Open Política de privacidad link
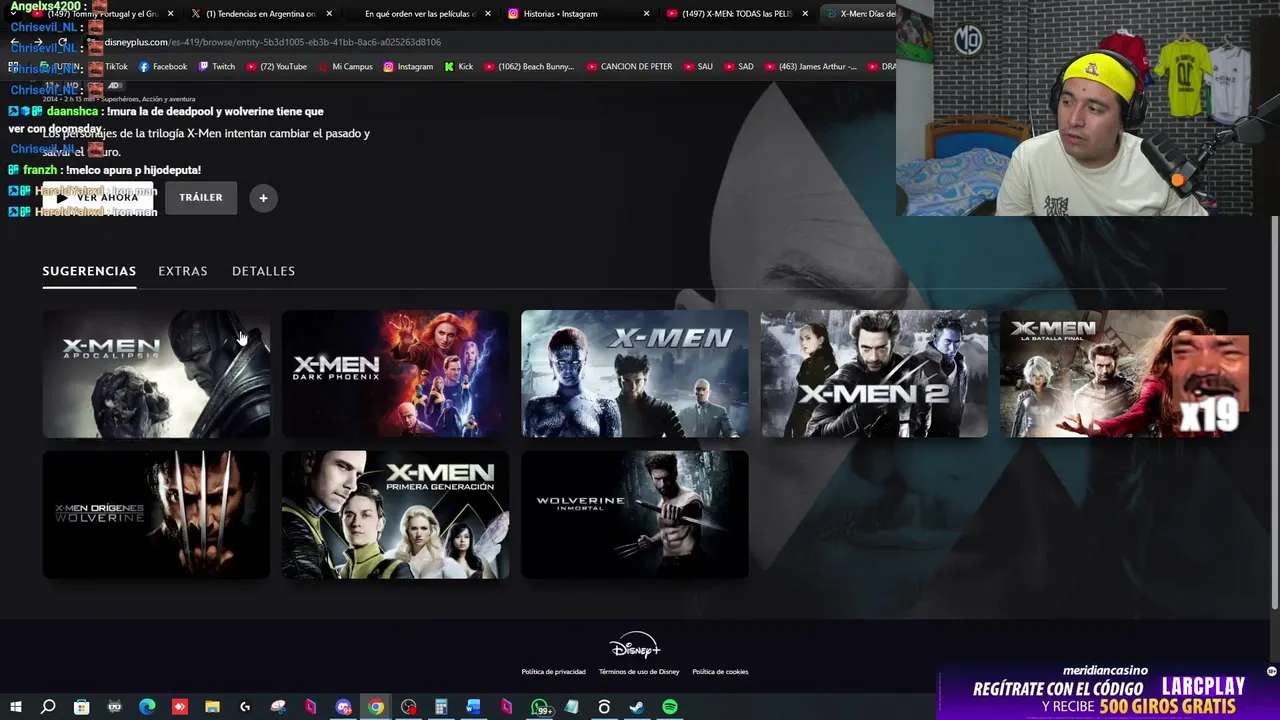 (x=553, y=672)
